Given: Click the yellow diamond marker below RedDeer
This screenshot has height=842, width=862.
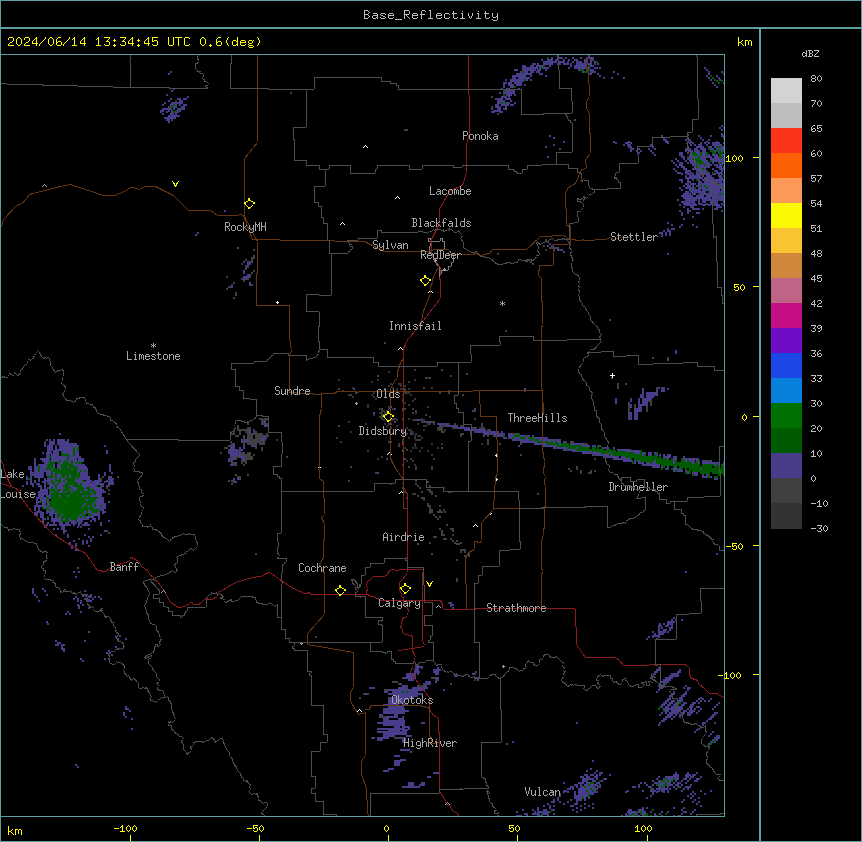Looking at the screenshot, I should [x=426, y=281].
